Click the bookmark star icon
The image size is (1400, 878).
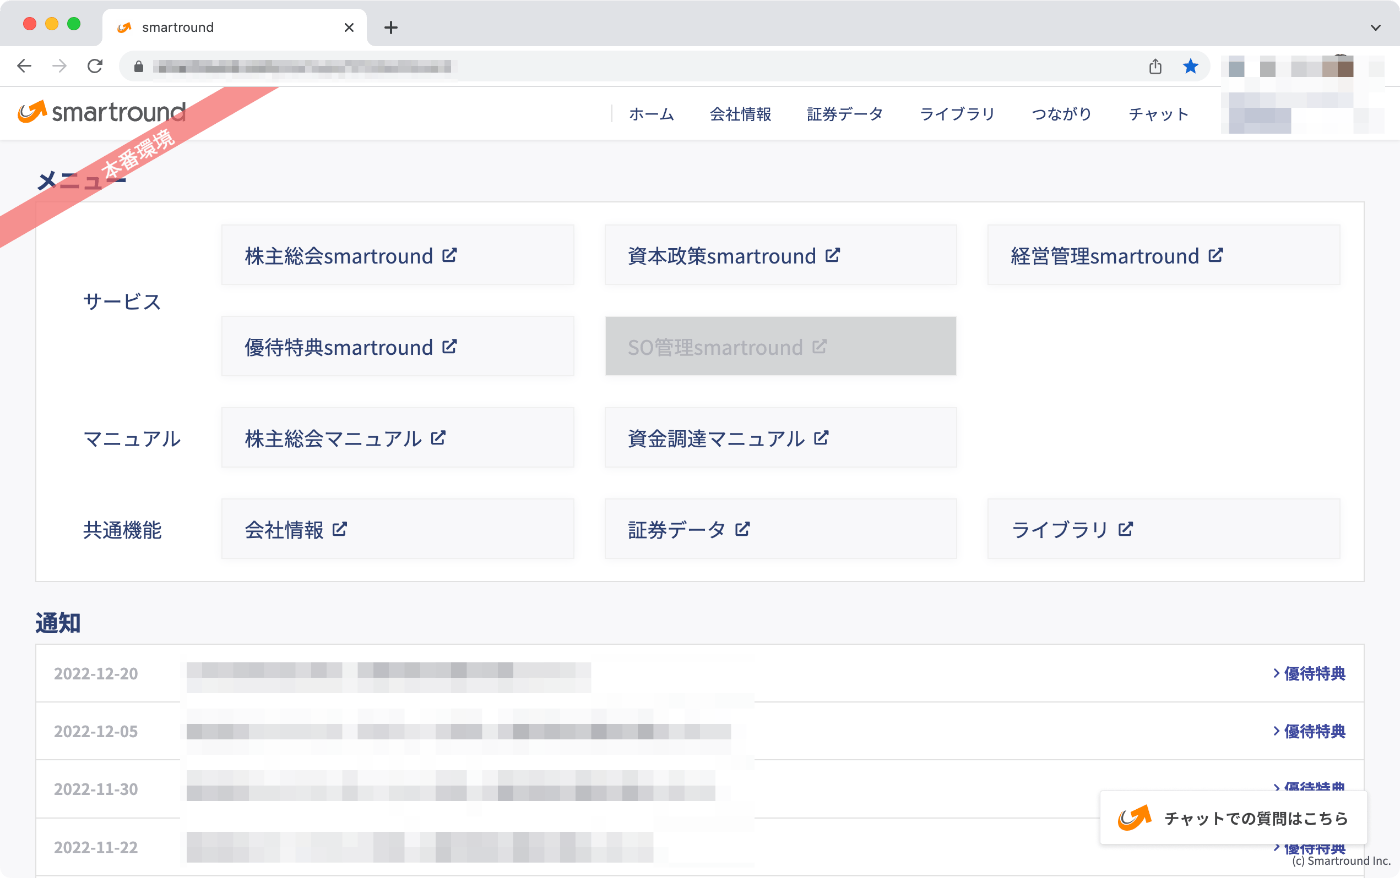point(1190,66)
